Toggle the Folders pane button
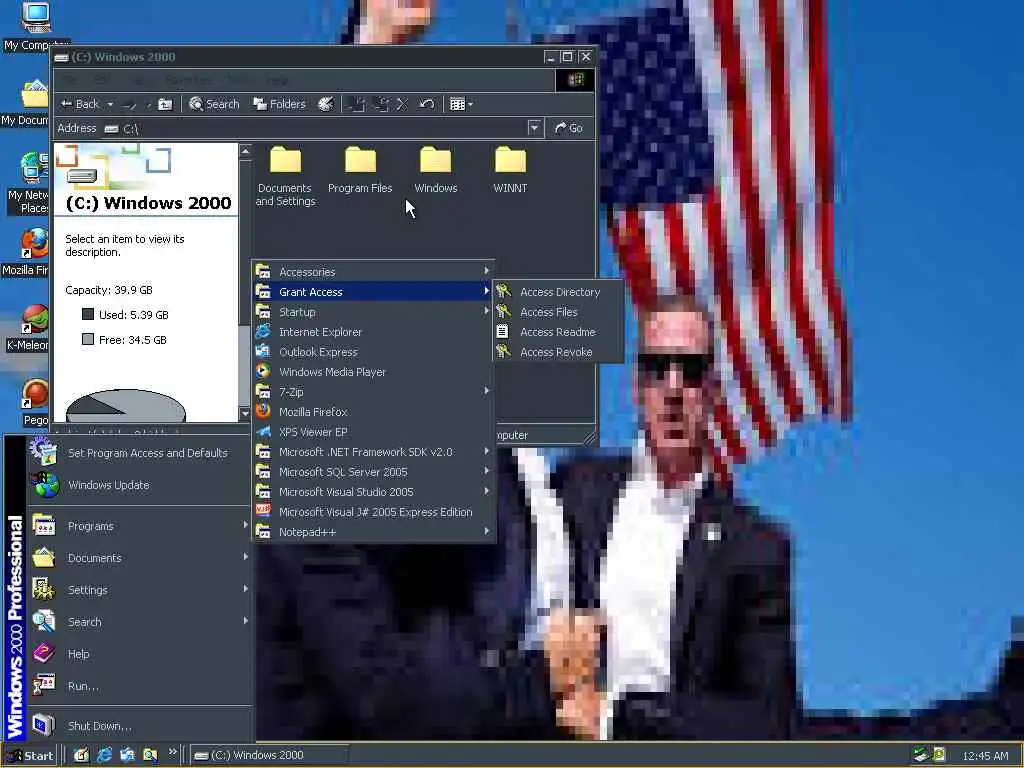 (280, 104)
